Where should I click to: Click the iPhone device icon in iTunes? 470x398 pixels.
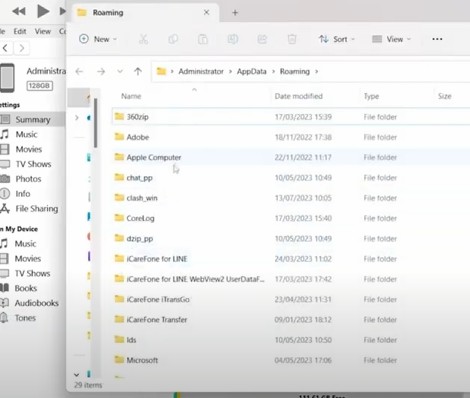click(x=7, y=78)
